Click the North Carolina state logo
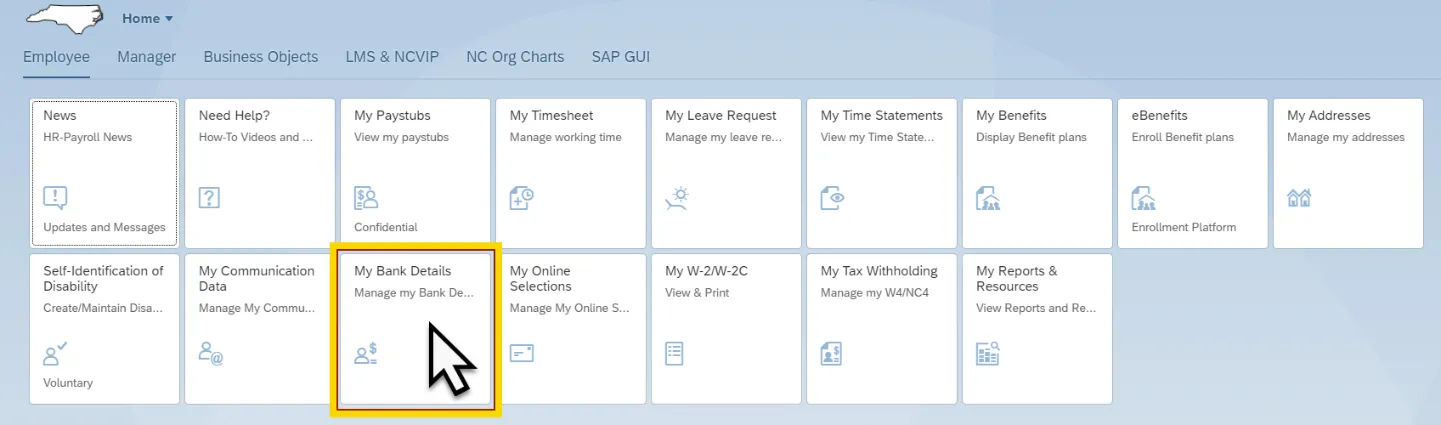 (63, 19)
